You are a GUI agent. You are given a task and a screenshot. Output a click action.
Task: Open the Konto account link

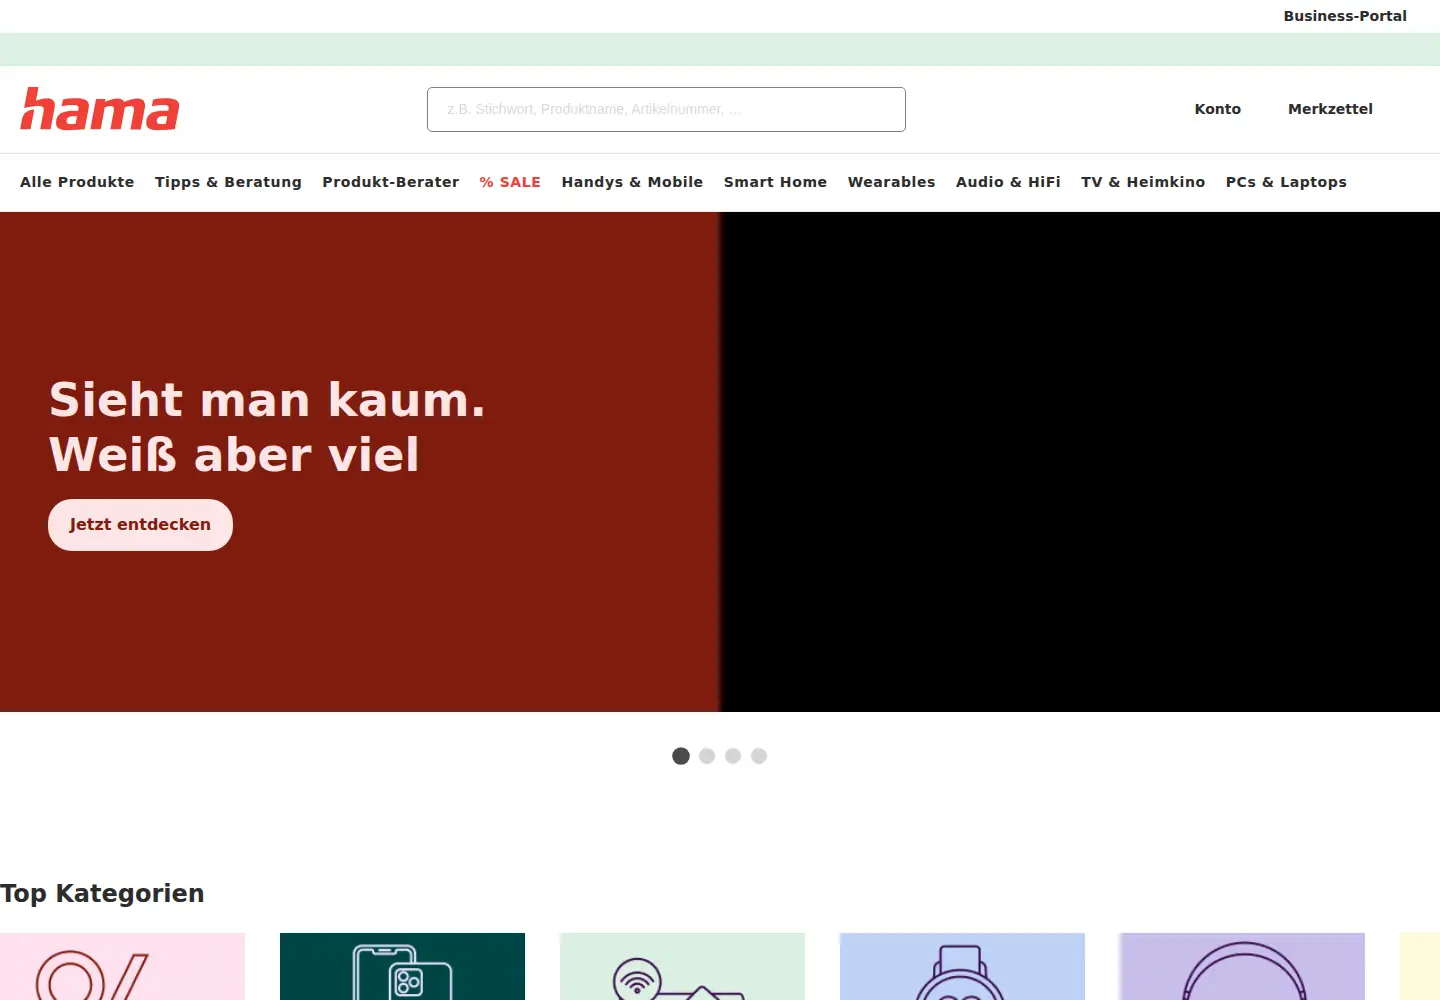point(1217,109)
